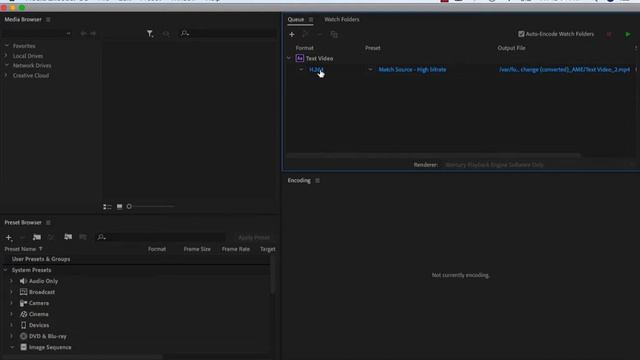Open the Encoding panel menu icon
This screenshot has height=360, width=640.
318,180
